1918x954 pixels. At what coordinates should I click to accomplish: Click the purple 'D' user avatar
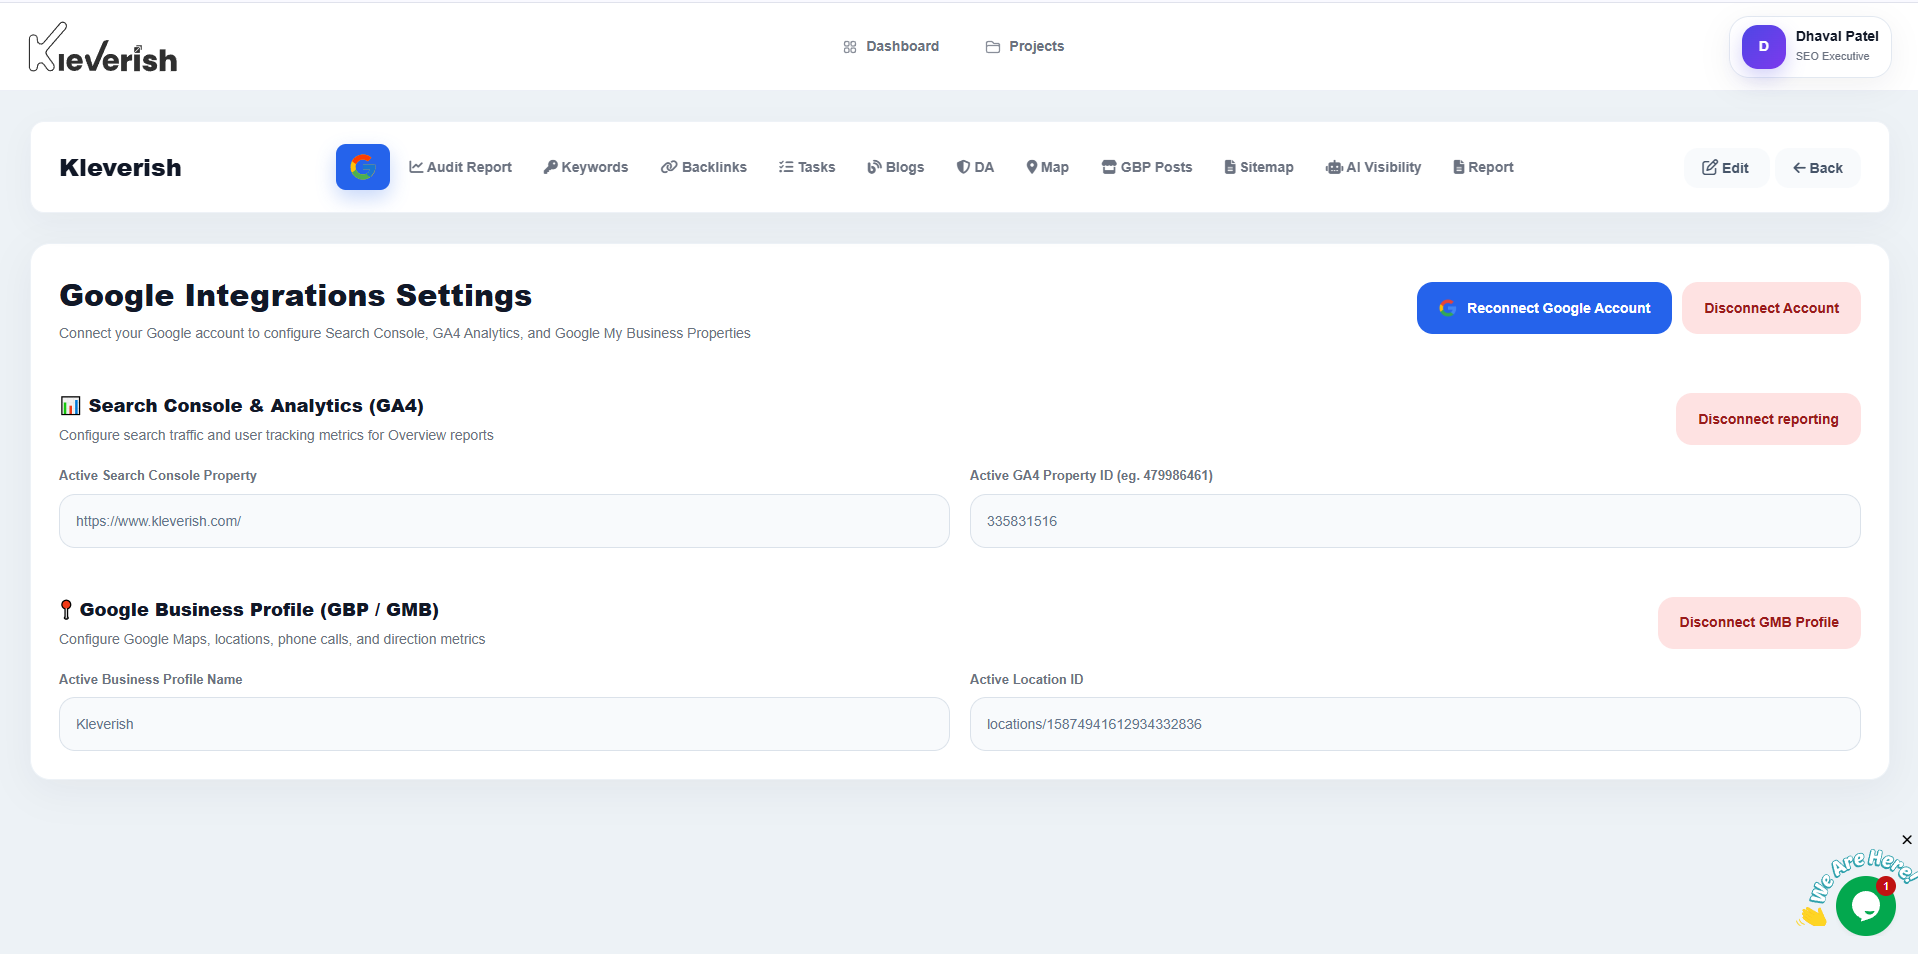coord(1763,47)
